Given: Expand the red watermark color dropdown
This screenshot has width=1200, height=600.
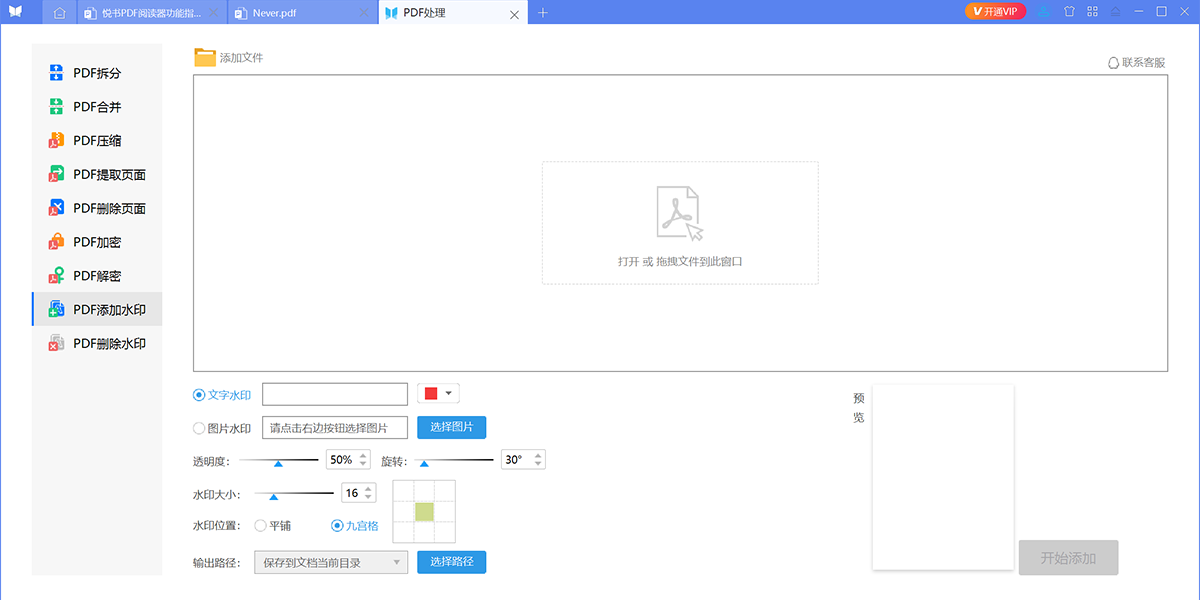Looking at the screenshot, I should (x=438, y=394).
